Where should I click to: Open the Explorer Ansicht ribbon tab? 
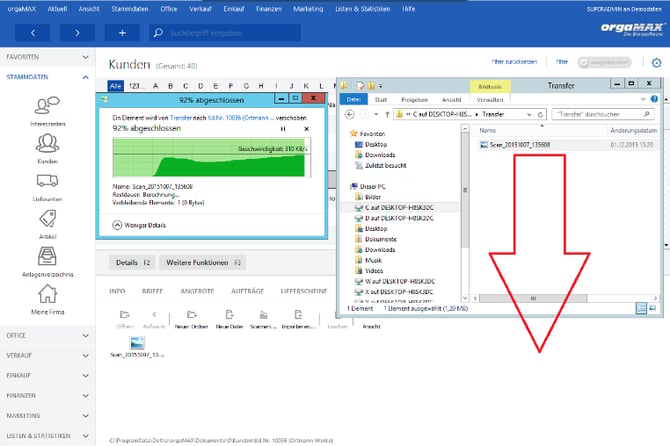pyautogui.click(x=452, y=100)
